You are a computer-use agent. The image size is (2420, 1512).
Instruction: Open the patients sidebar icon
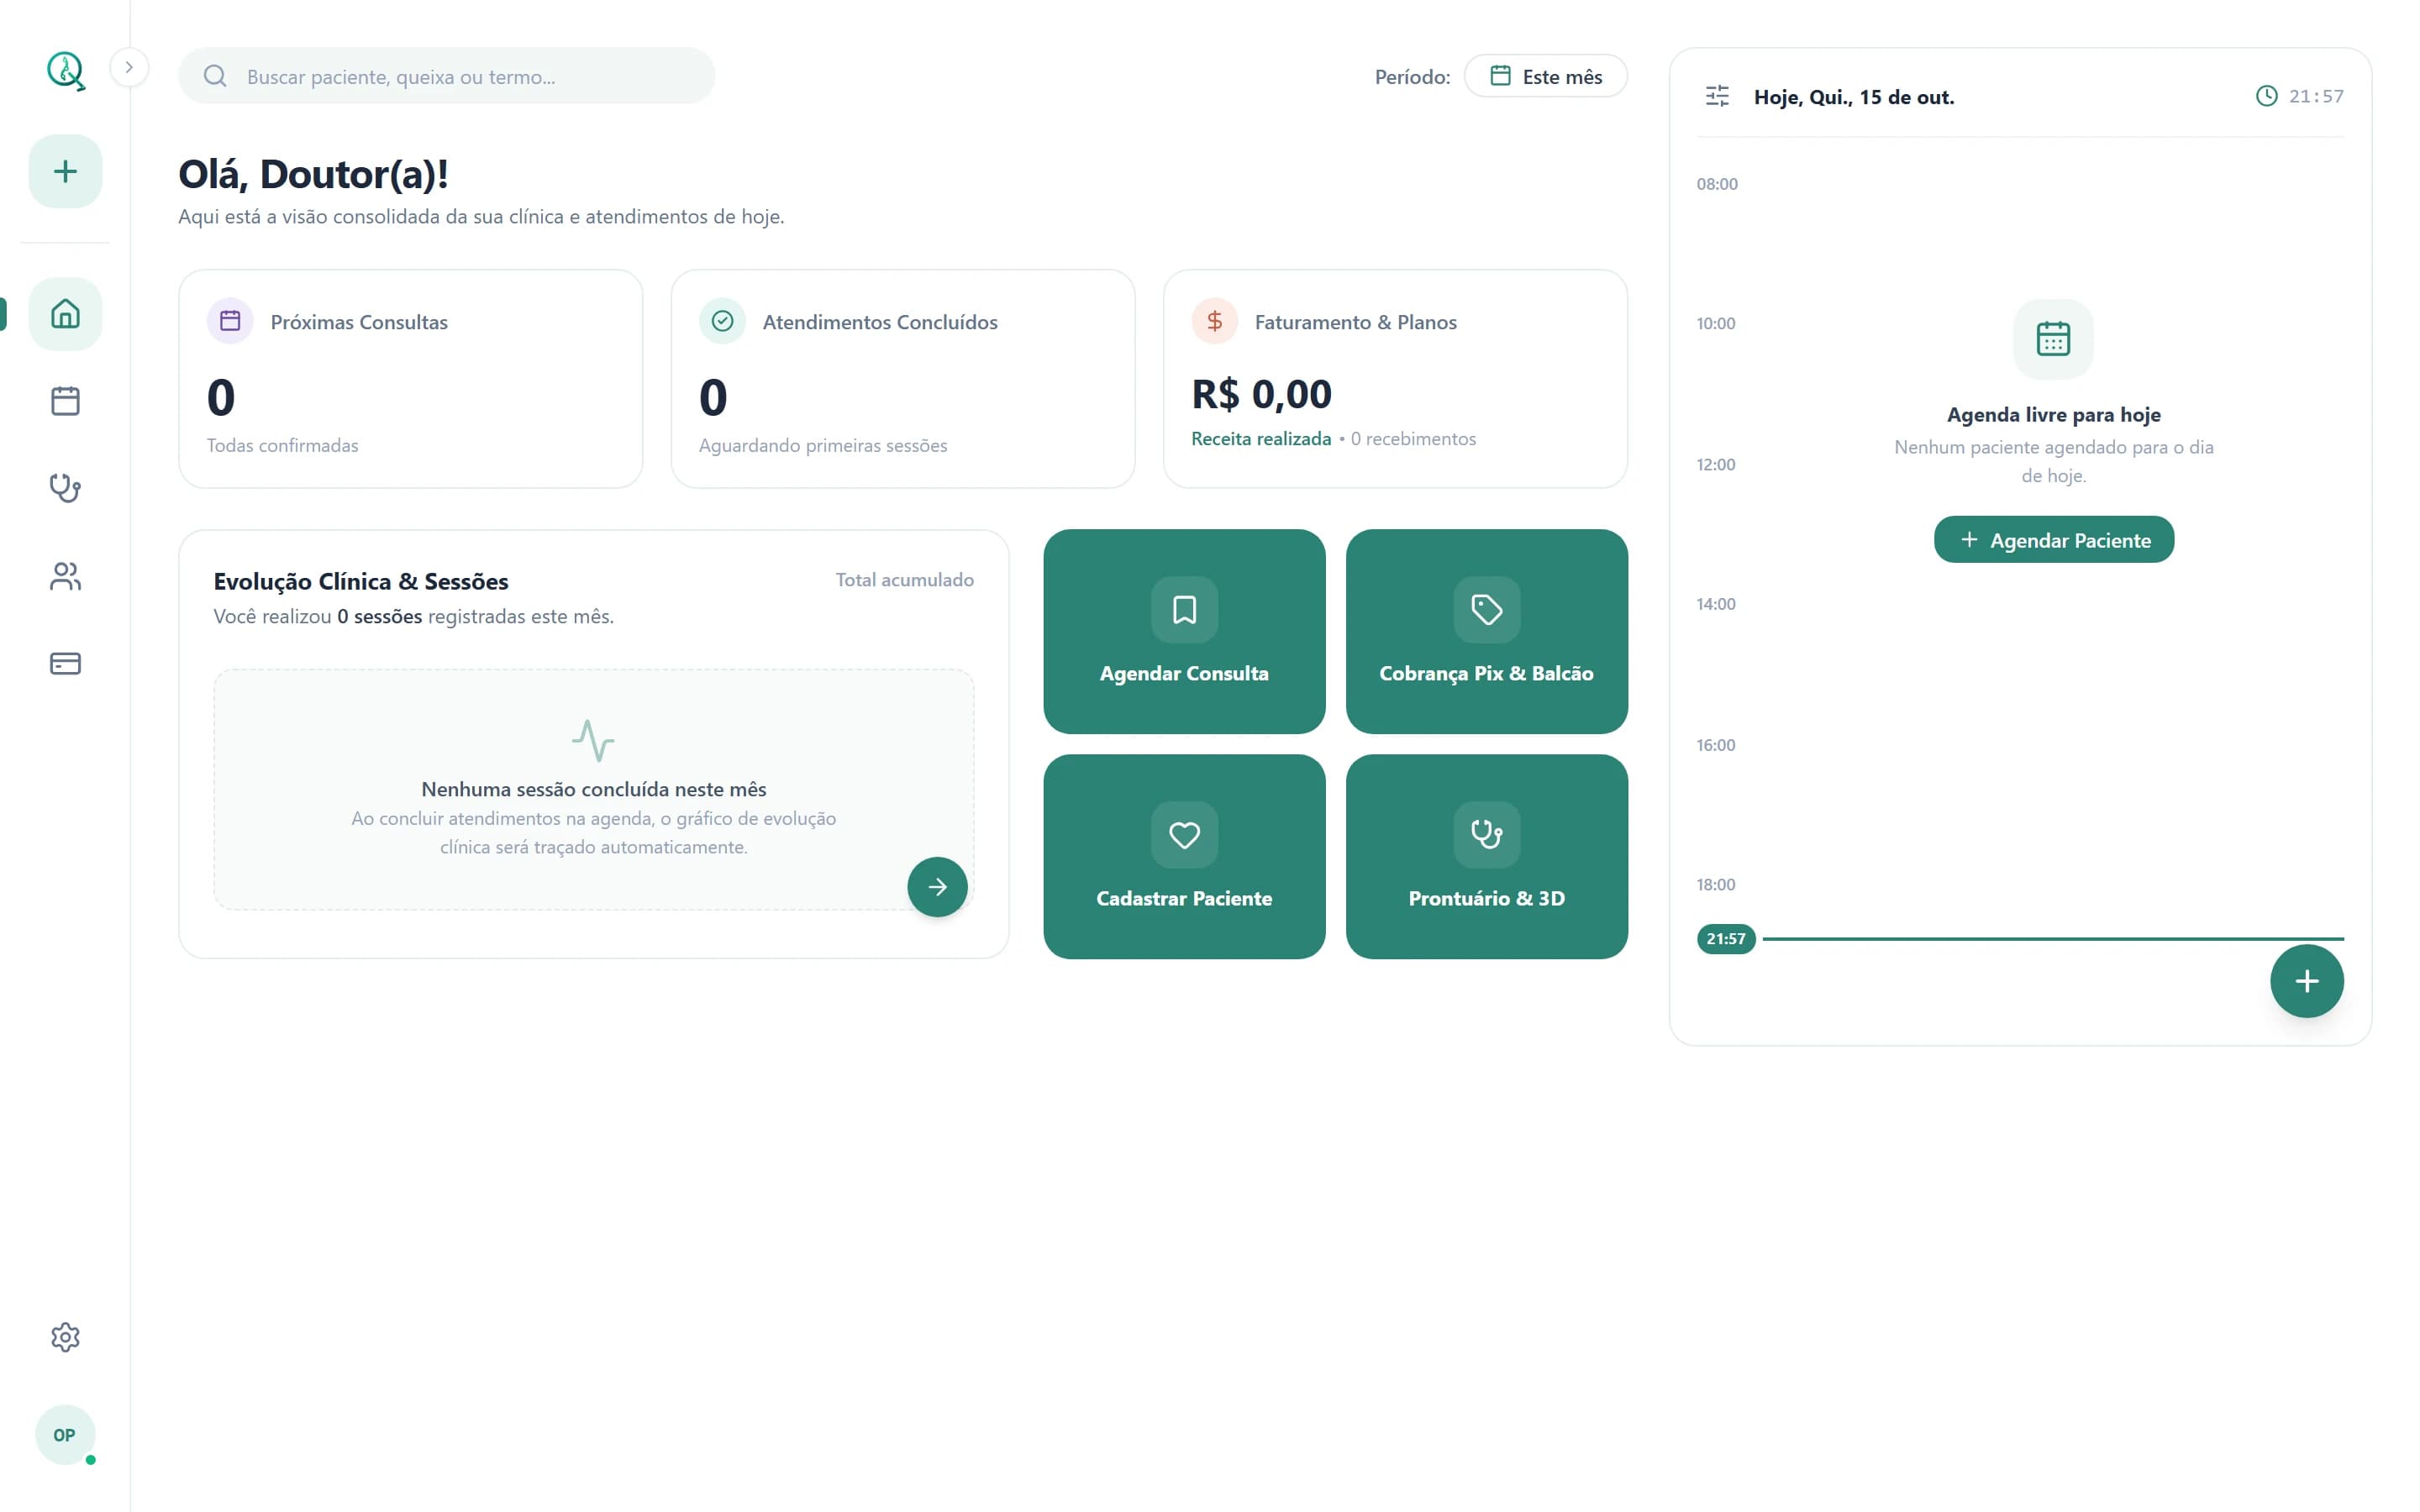click(x=65, y=576)
